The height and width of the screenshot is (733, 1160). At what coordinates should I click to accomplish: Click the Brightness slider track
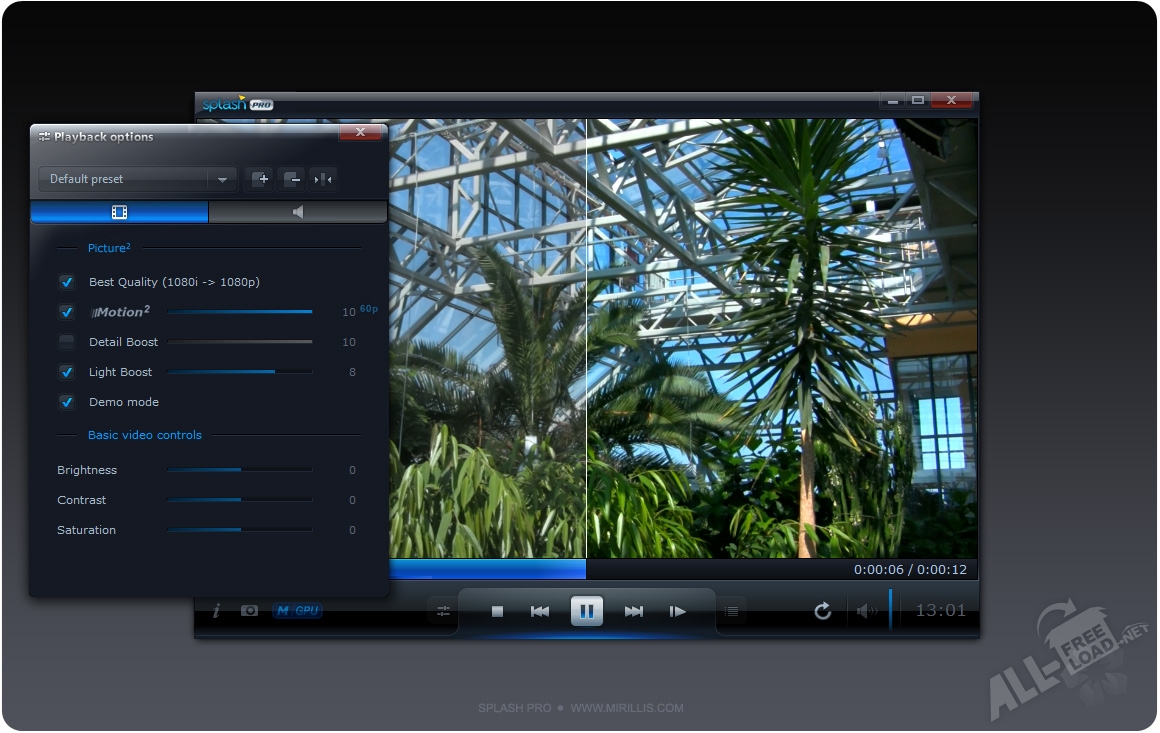point(239,470)
